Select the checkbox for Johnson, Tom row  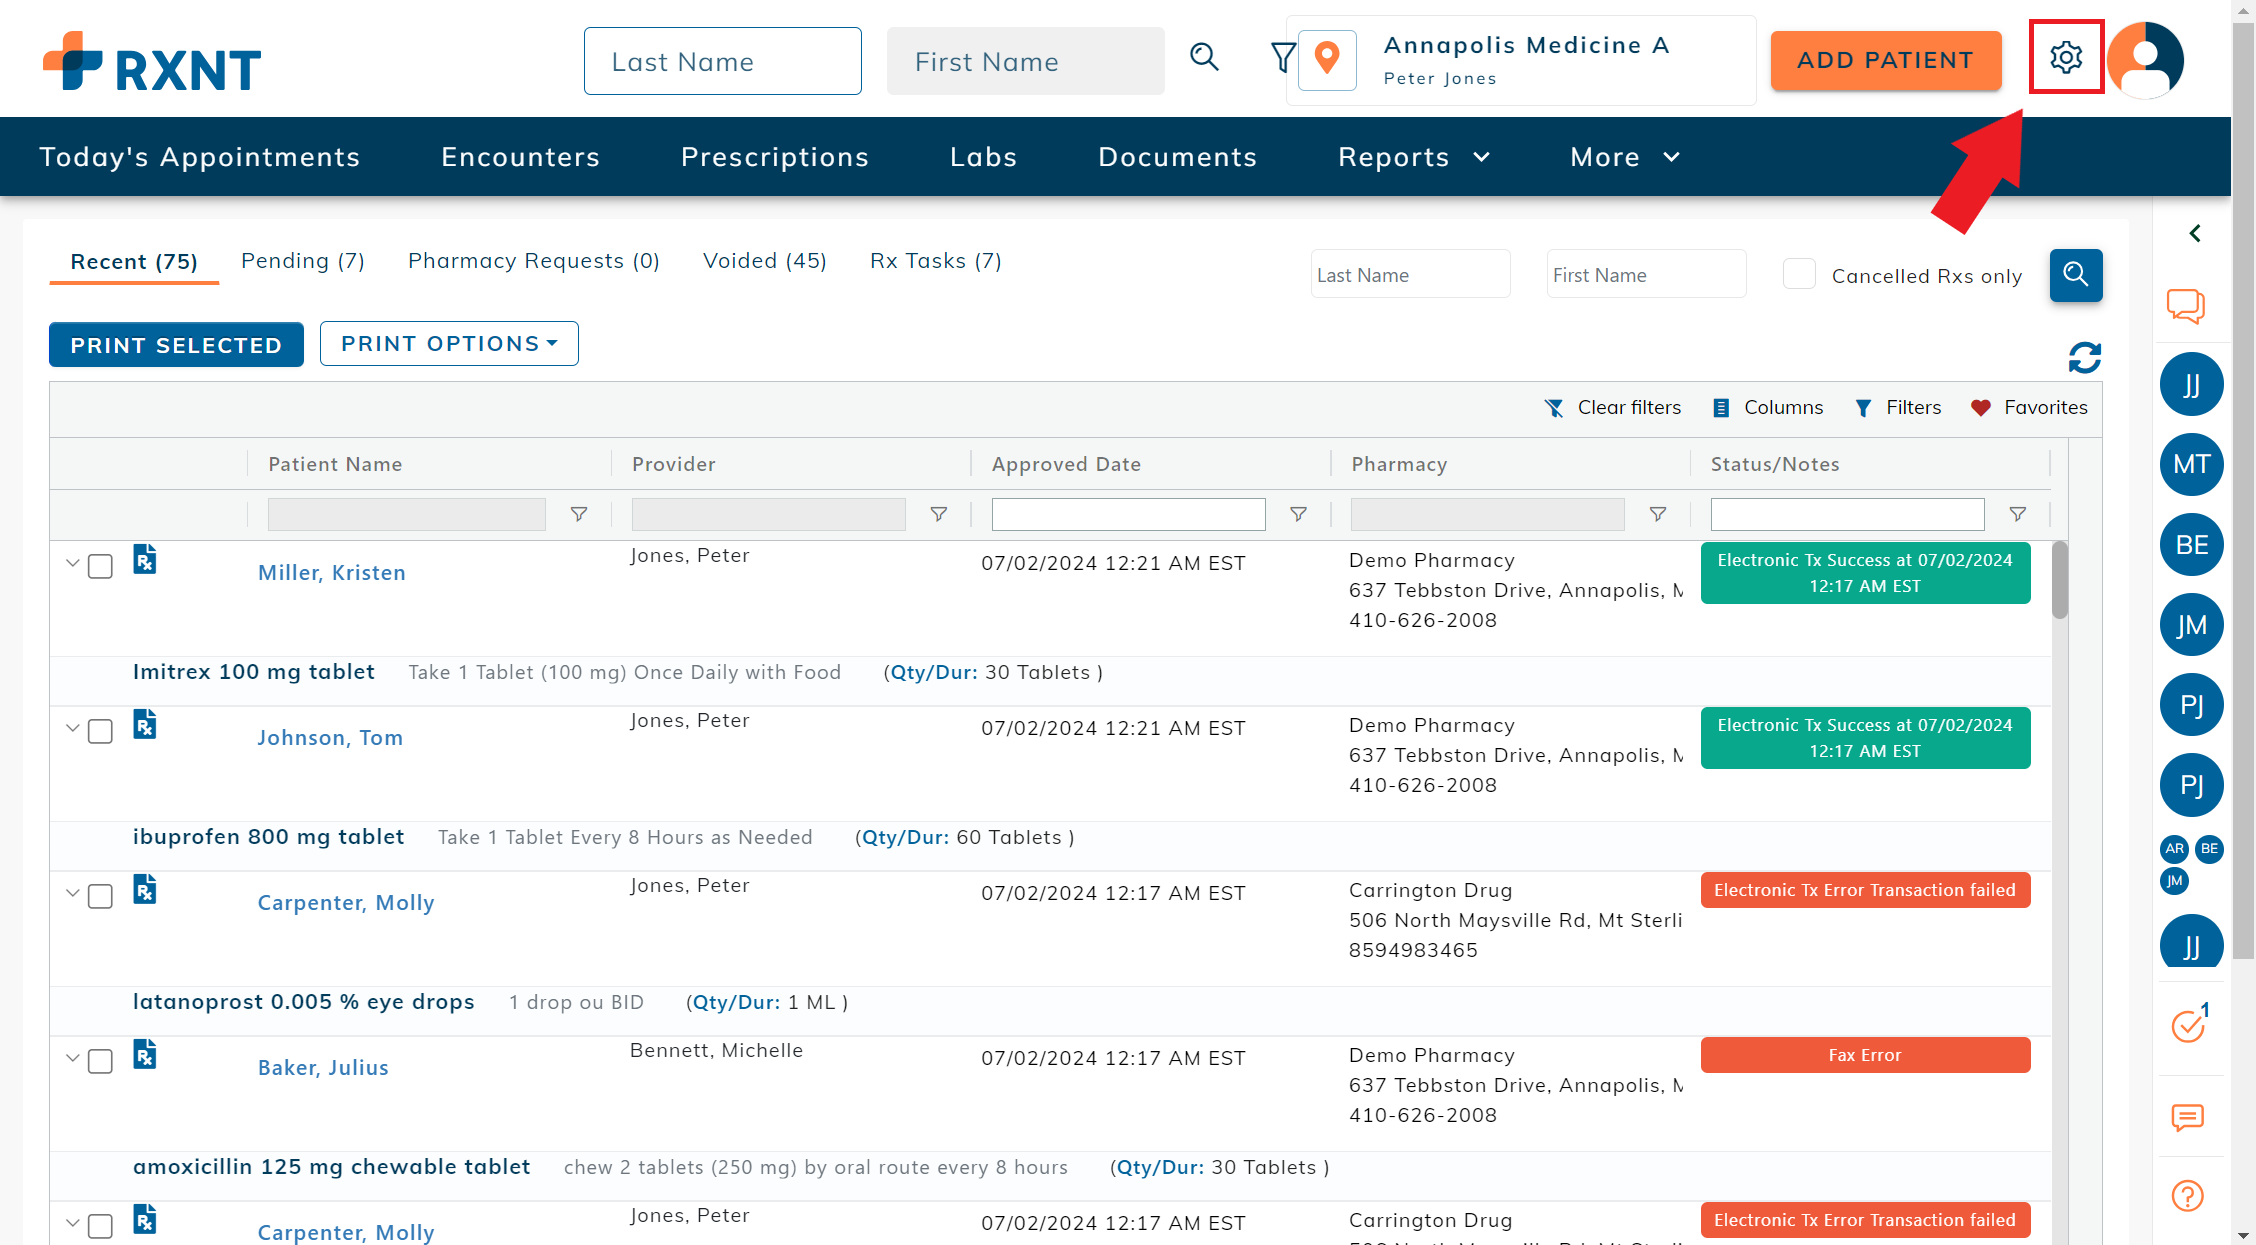[101, 732]
